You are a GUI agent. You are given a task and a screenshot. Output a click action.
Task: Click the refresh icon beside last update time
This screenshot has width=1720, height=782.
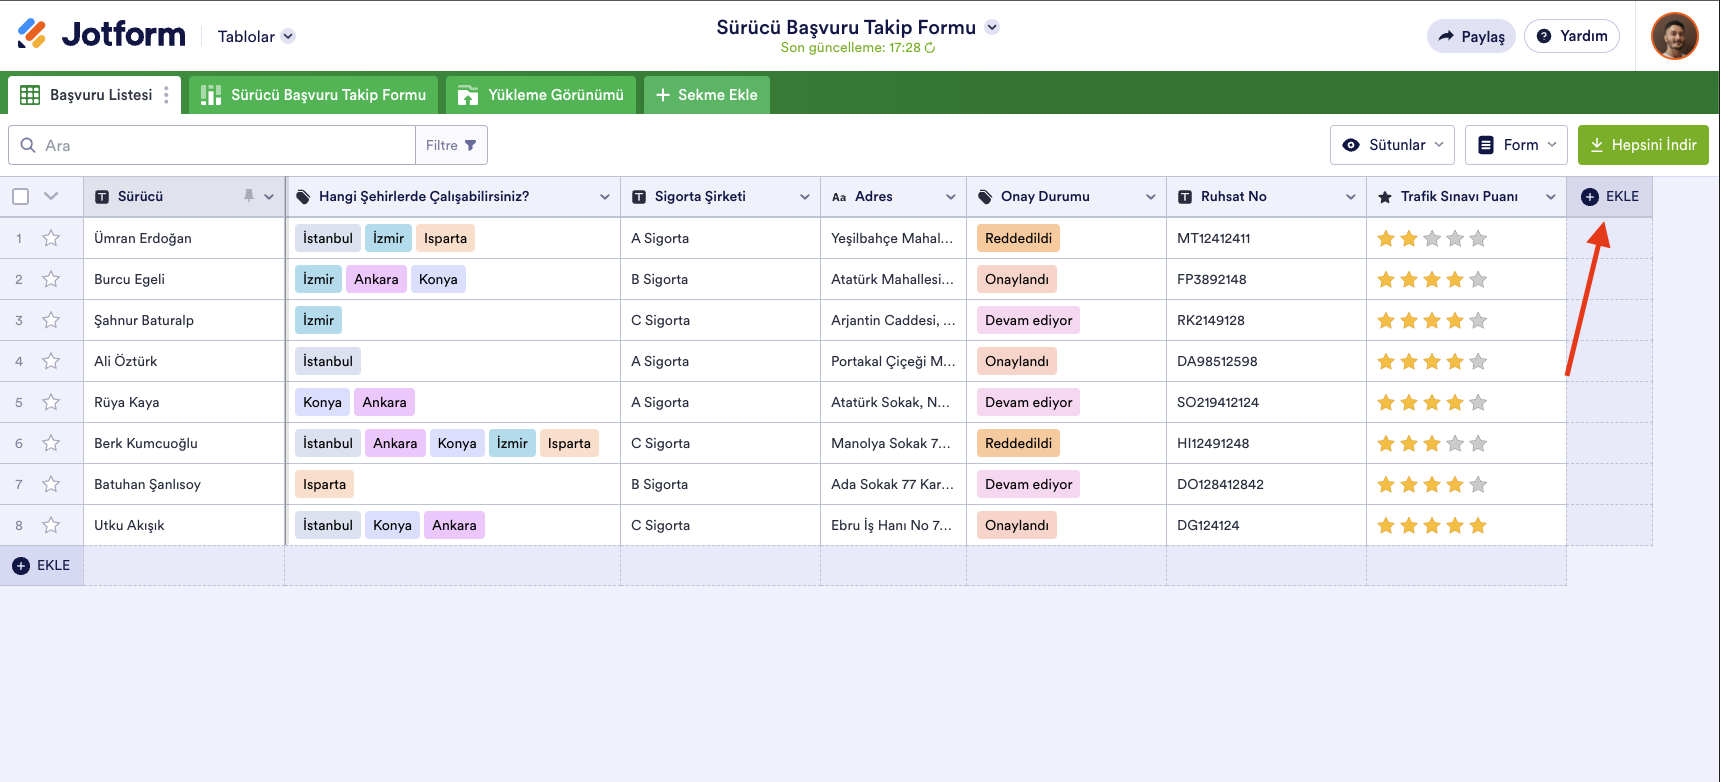[x=930, y=48]
